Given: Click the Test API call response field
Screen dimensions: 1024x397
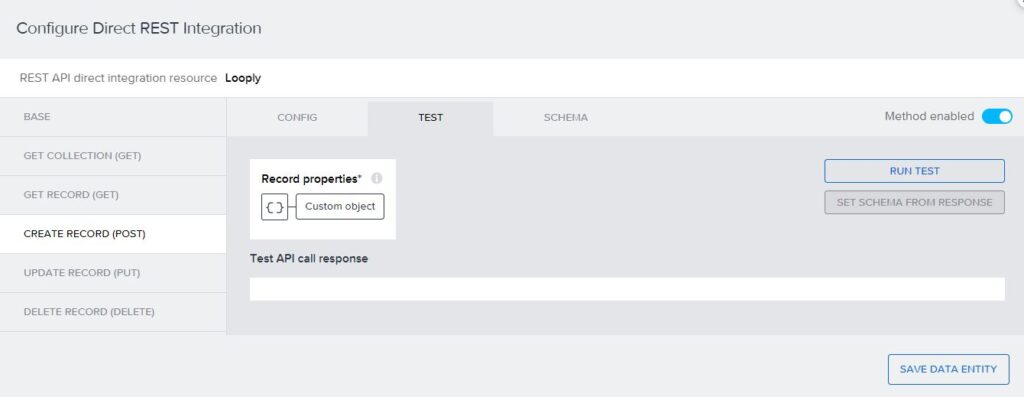Looking at the screenshot, I should click(627, 289).
